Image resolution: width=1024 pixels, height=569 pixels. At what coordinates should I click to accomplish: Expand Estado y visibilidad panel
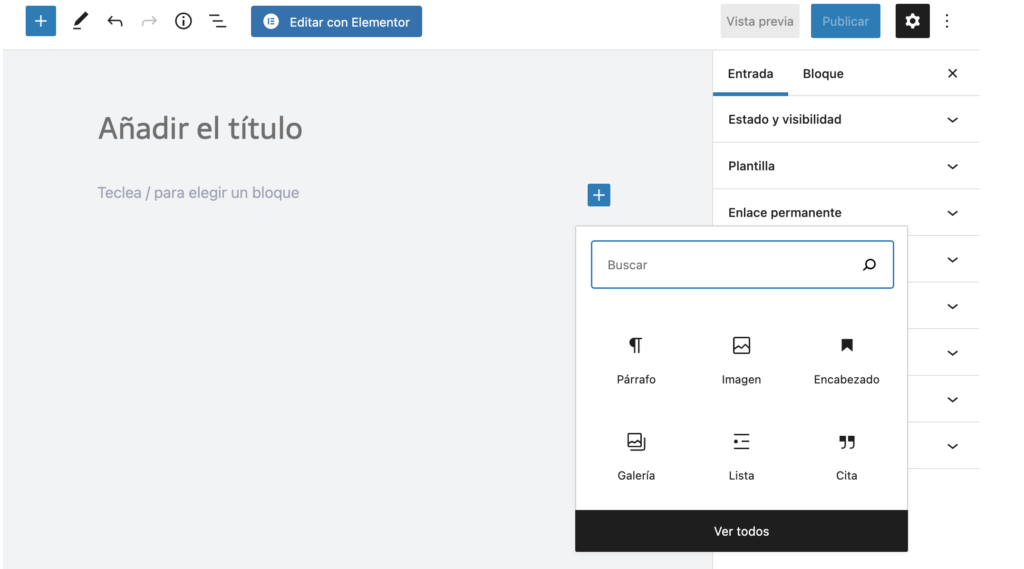tap(845, 120)
